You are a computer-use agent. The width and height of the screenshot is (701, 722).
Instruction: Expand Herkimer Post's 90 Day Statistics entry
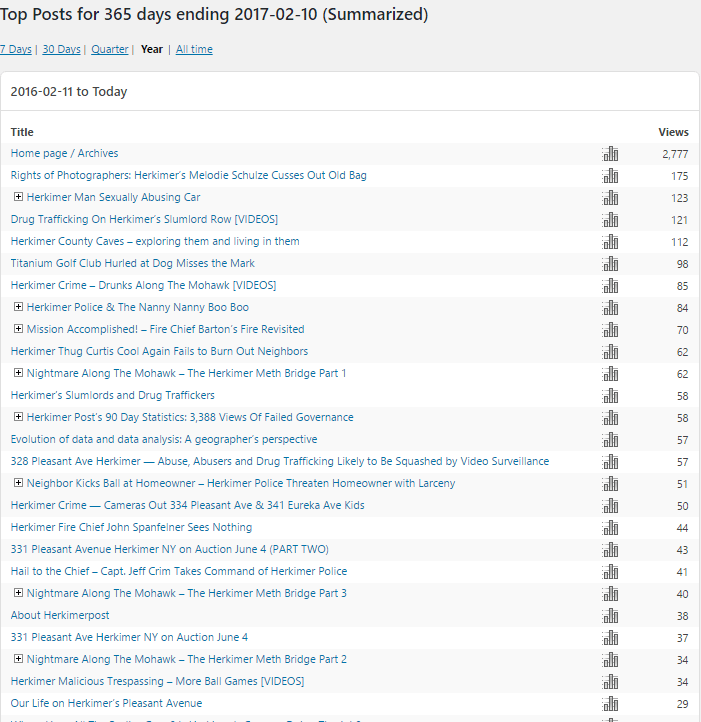18,417
